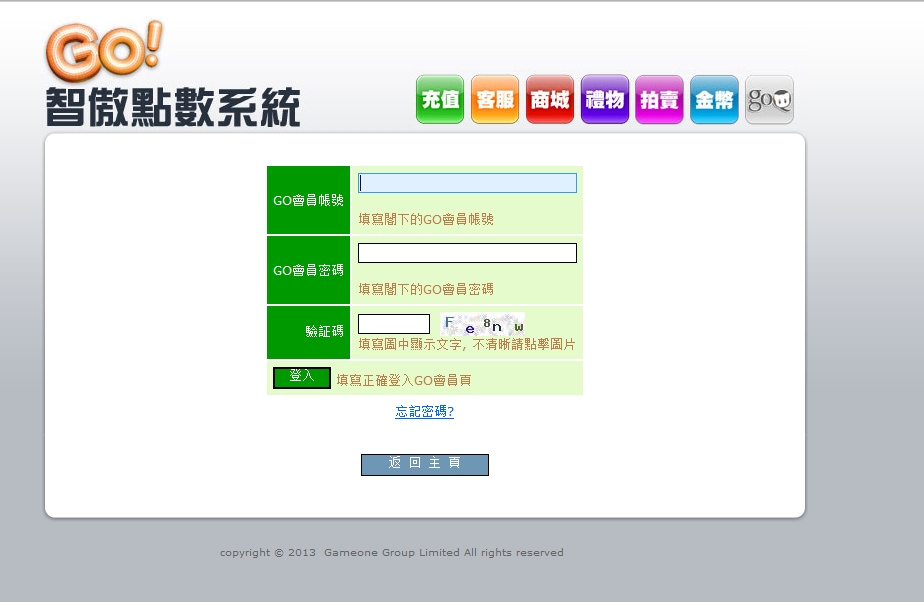Screen dimensions: 924x602
Task: Click the grey goQ icon
Action: (x=769, y=100)
